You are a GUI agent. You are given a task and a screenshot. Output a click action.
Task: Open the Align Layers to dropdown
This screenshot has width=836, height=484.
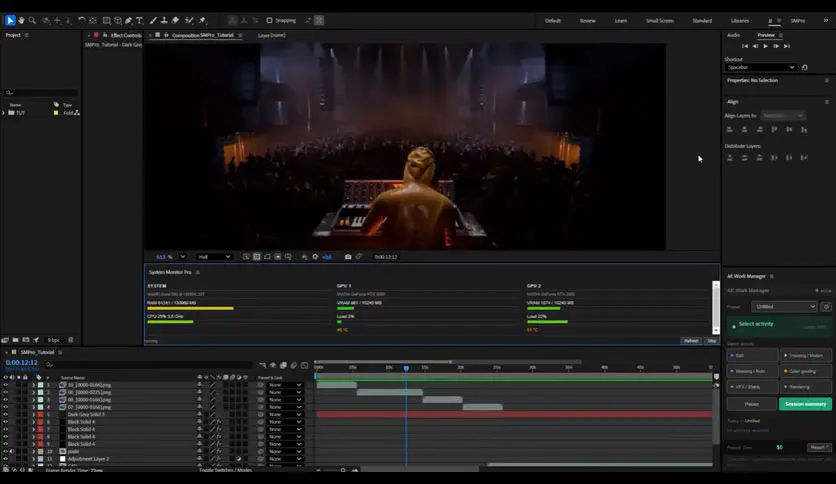point(783,116)
